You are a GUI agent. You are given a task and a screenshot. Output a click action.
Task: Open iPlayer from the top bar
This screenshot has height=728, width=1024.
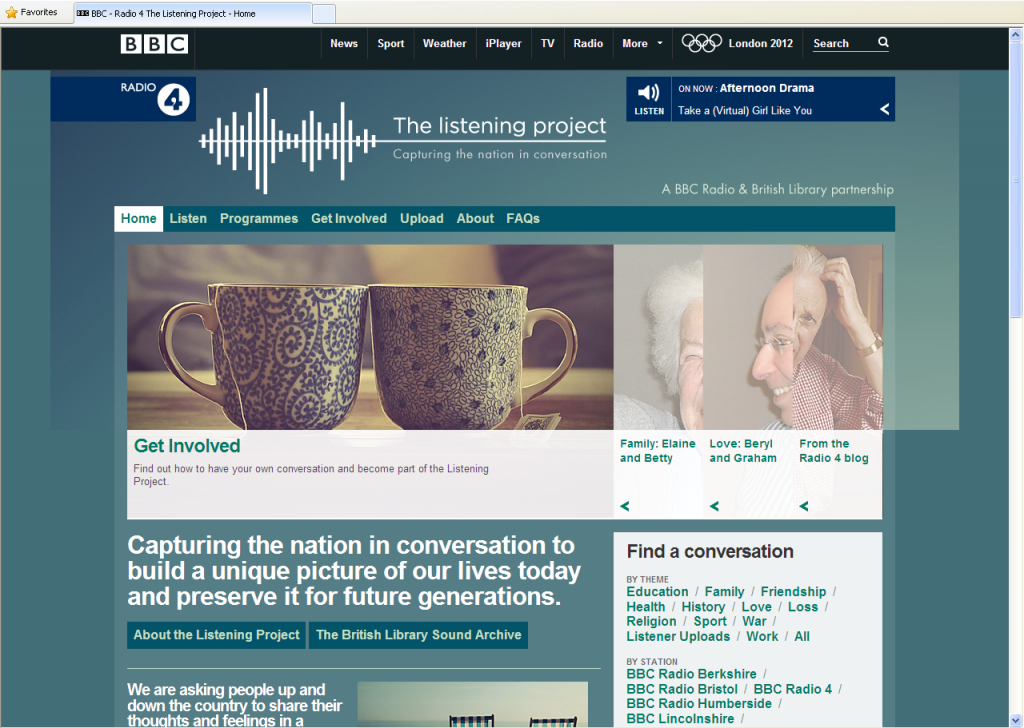tap(504, 44)
